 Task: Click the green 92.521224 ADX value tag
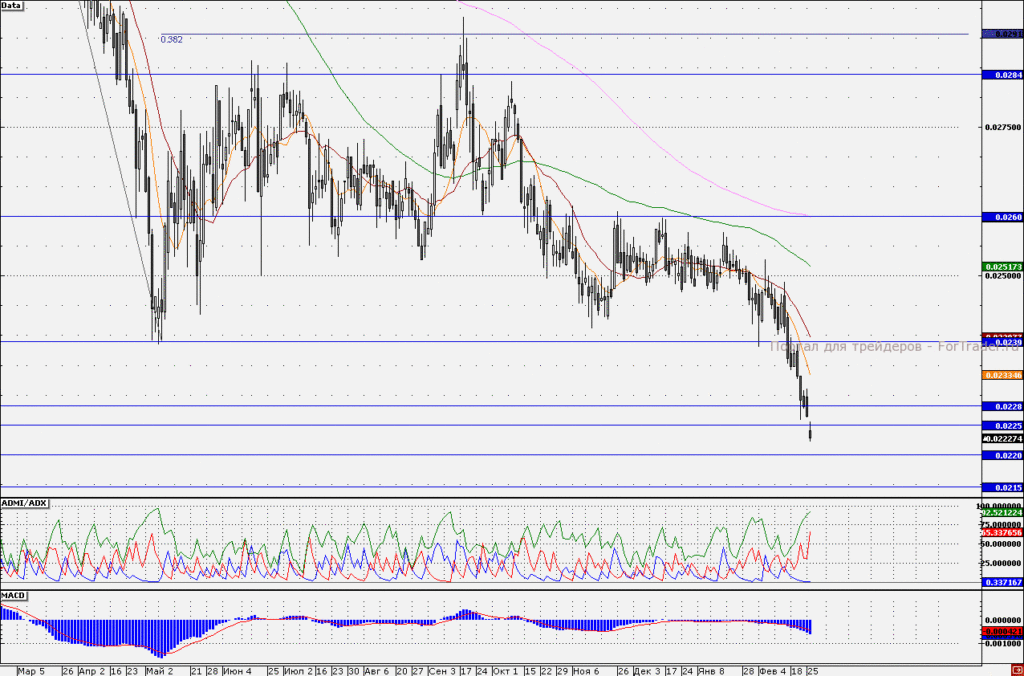click(1002, 513)
